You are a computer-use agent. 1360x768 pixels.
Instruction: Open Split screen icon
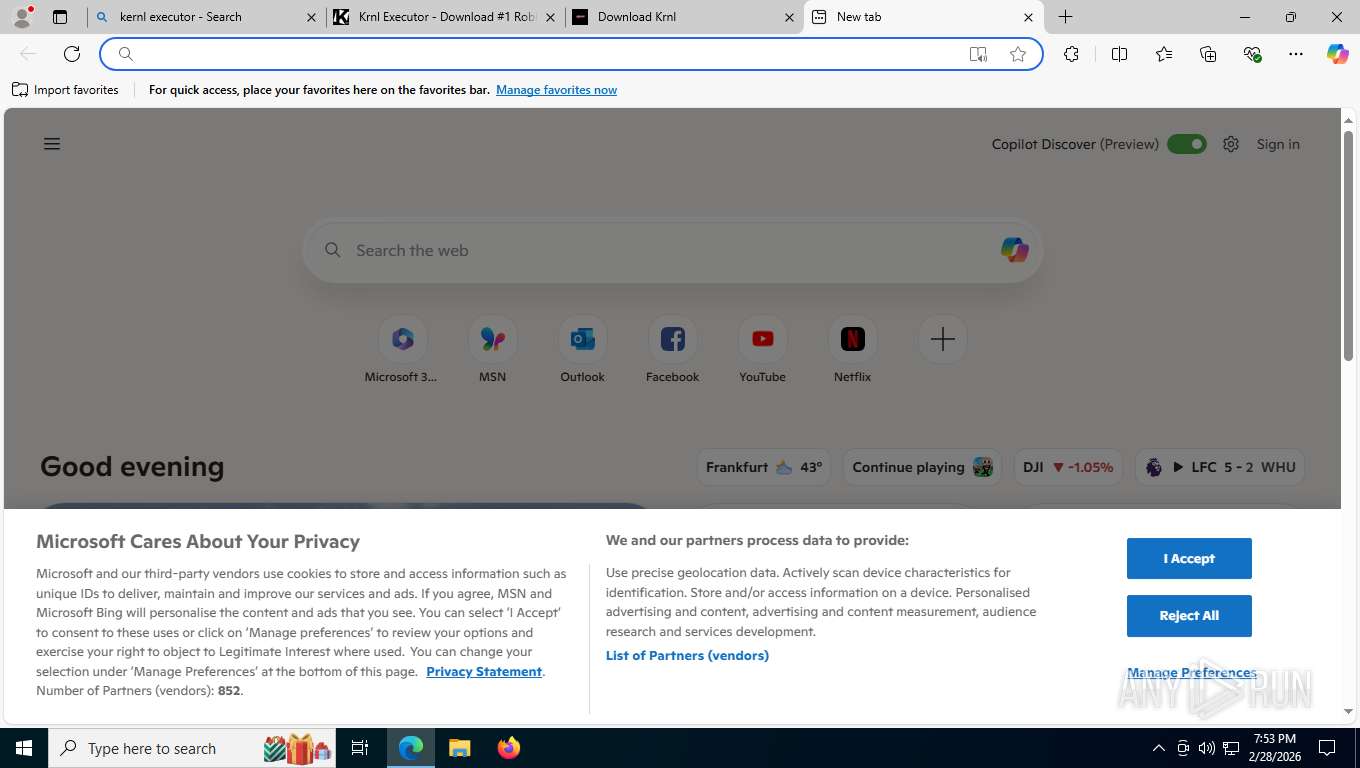point(1119,54)
